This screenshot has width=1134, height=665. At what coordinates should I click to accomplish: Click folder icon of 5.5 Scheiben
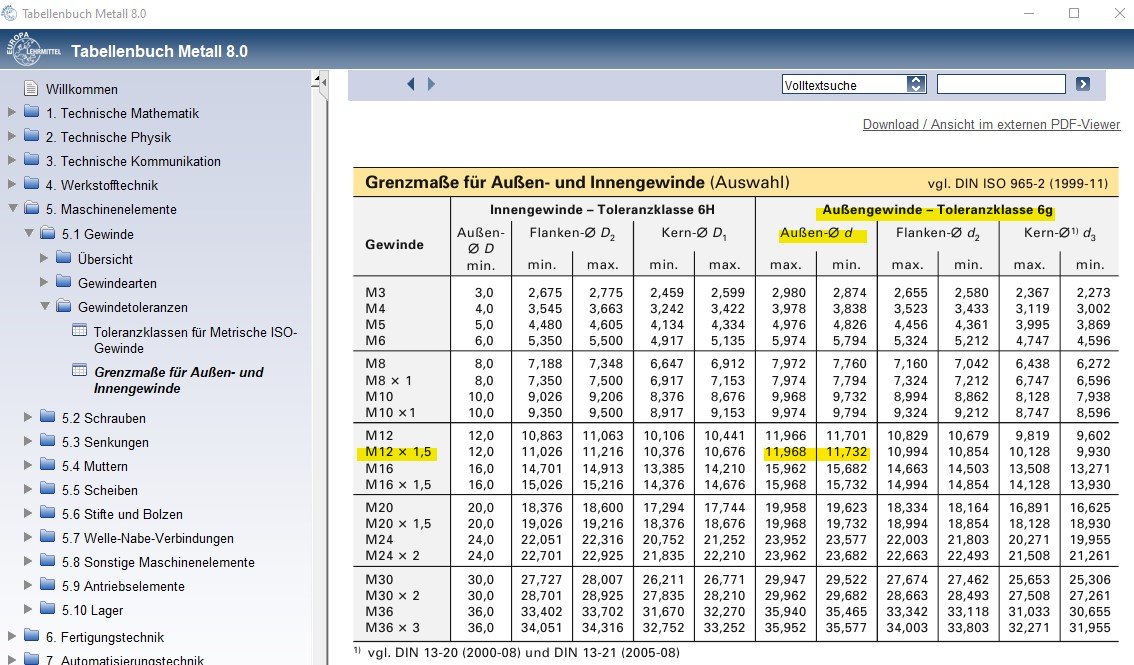48,488
